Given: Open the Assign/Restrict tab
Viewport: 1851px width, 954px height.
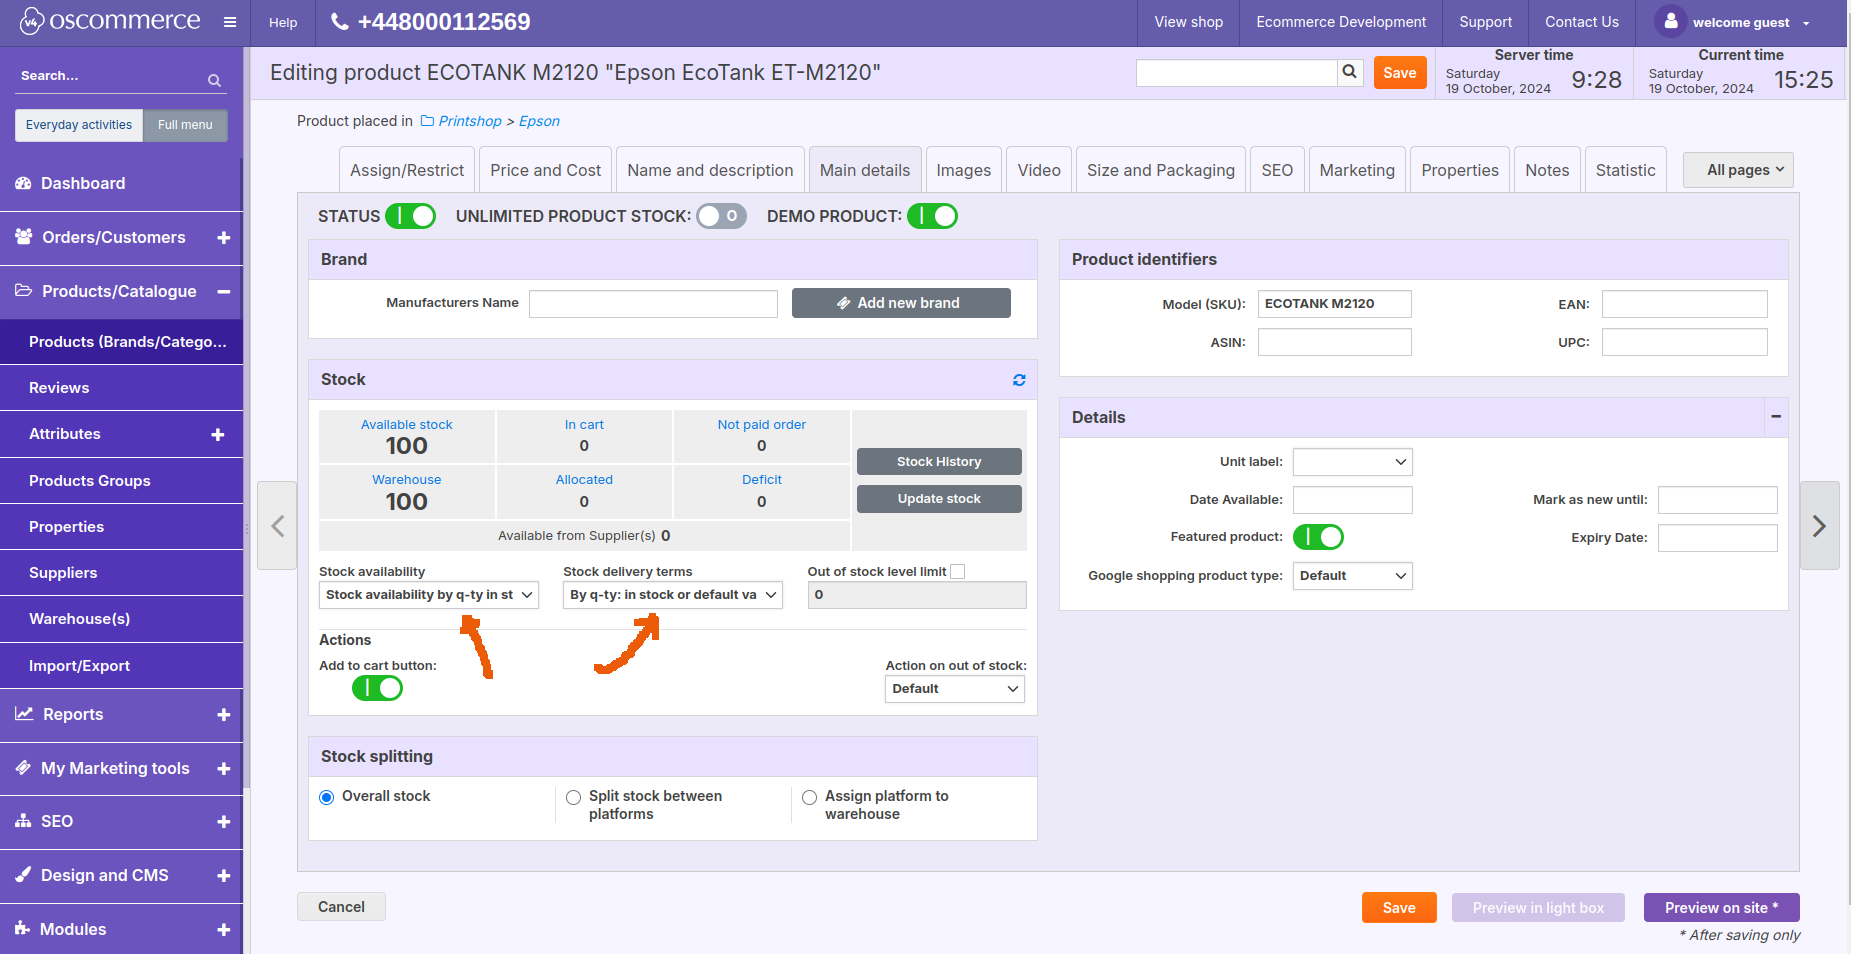Looking at the screenshot, I should click(407, 170).
